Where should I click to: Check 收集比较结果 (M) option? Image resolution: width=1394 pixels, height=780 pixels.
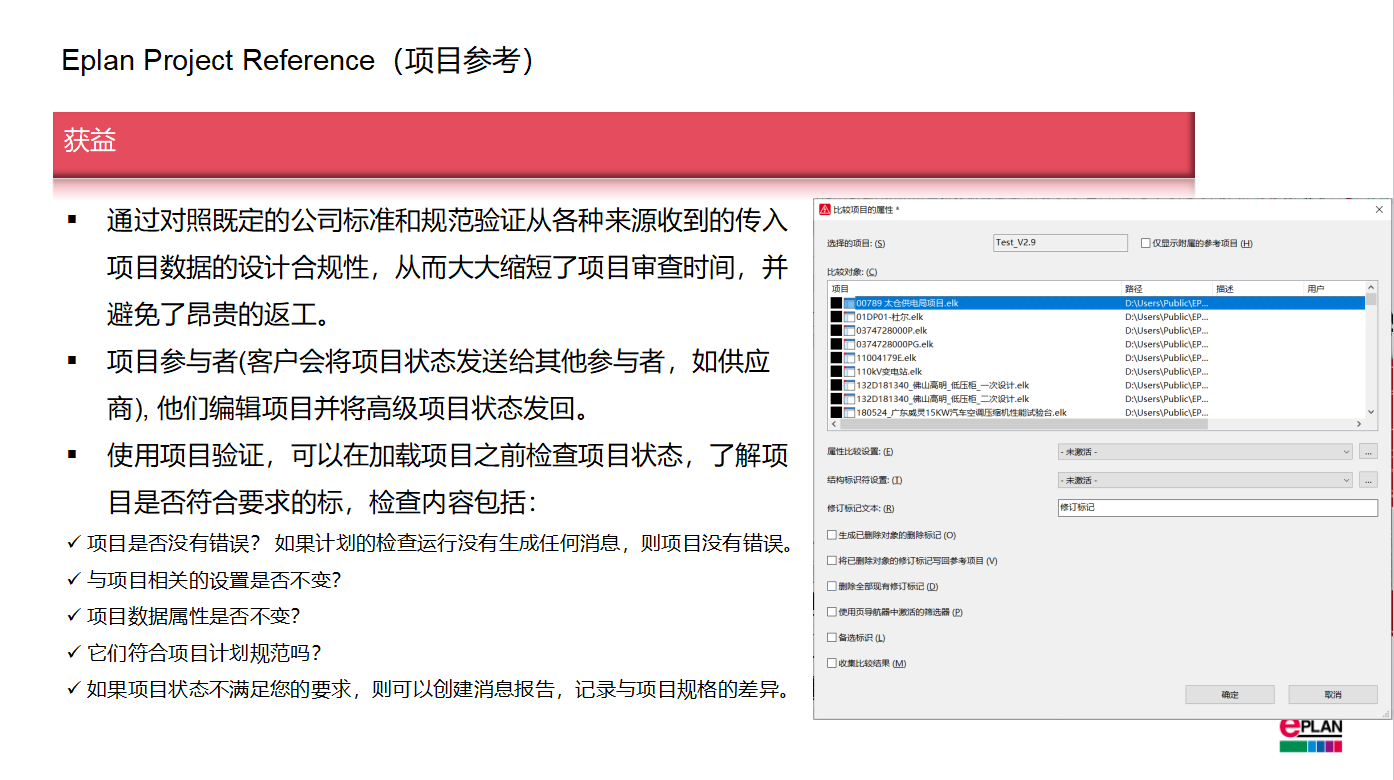(832, 663)
